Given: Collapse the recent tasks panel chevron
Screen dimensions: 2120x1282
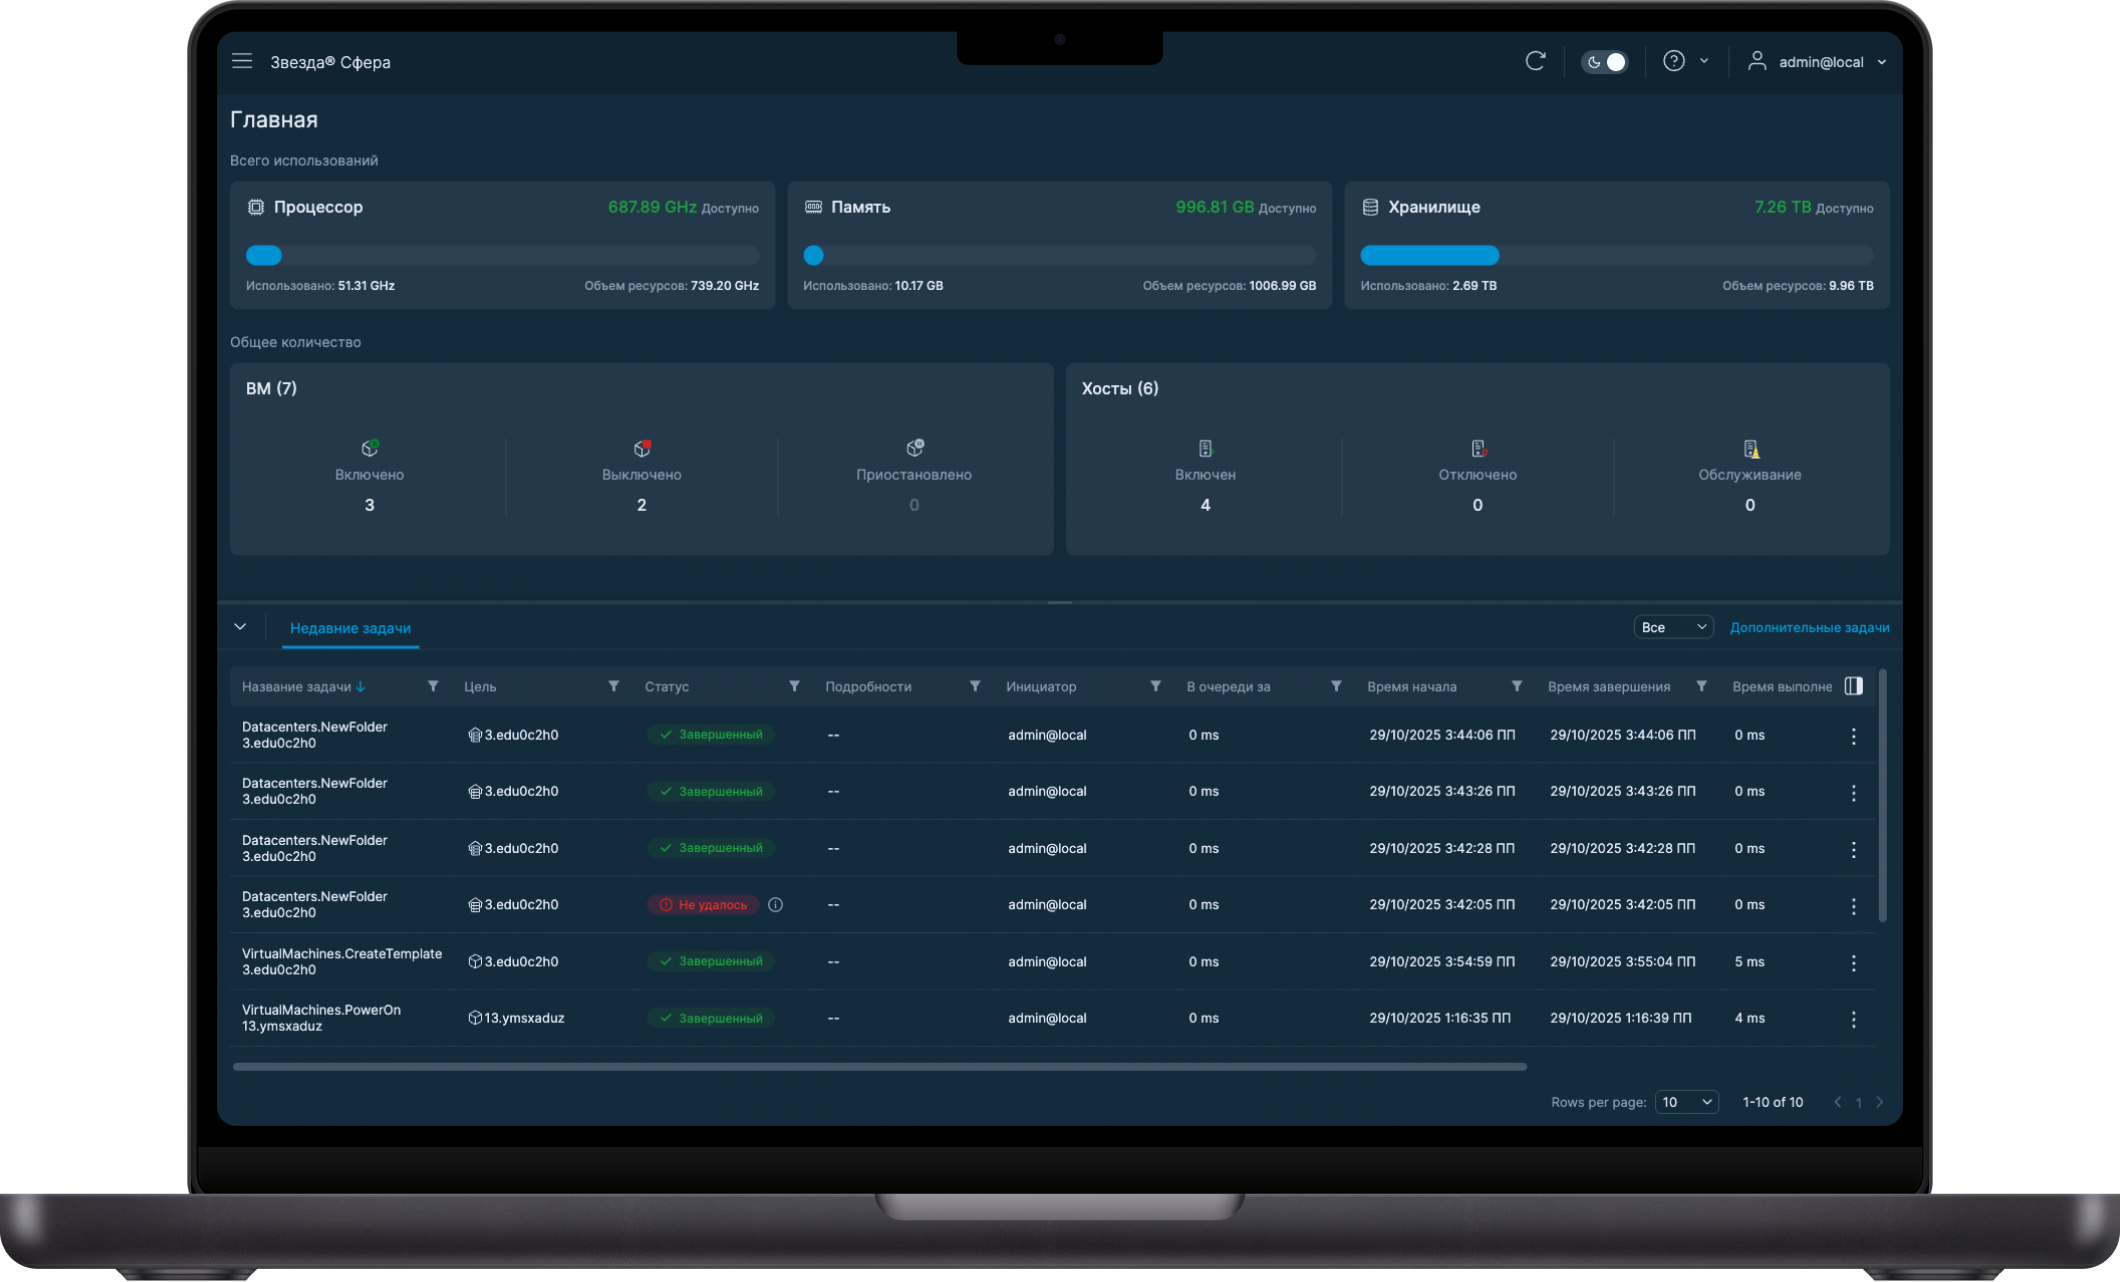Looking at the screenshot, I should tap(240, 627).
